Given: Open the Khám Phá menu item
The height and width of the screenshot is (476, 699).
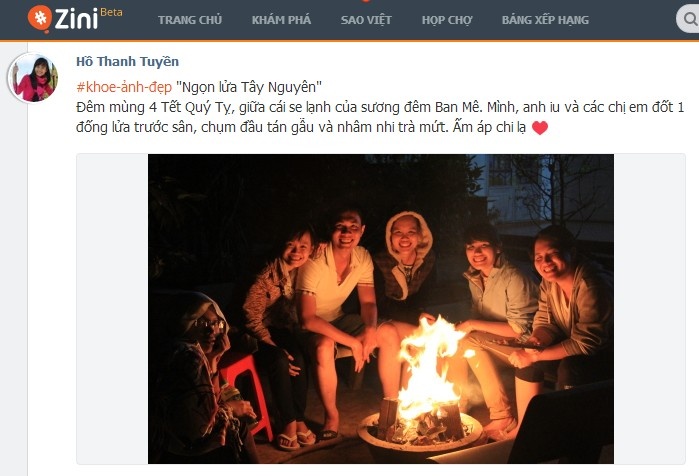Looking at the screenshot, I should tap(281, 20).
